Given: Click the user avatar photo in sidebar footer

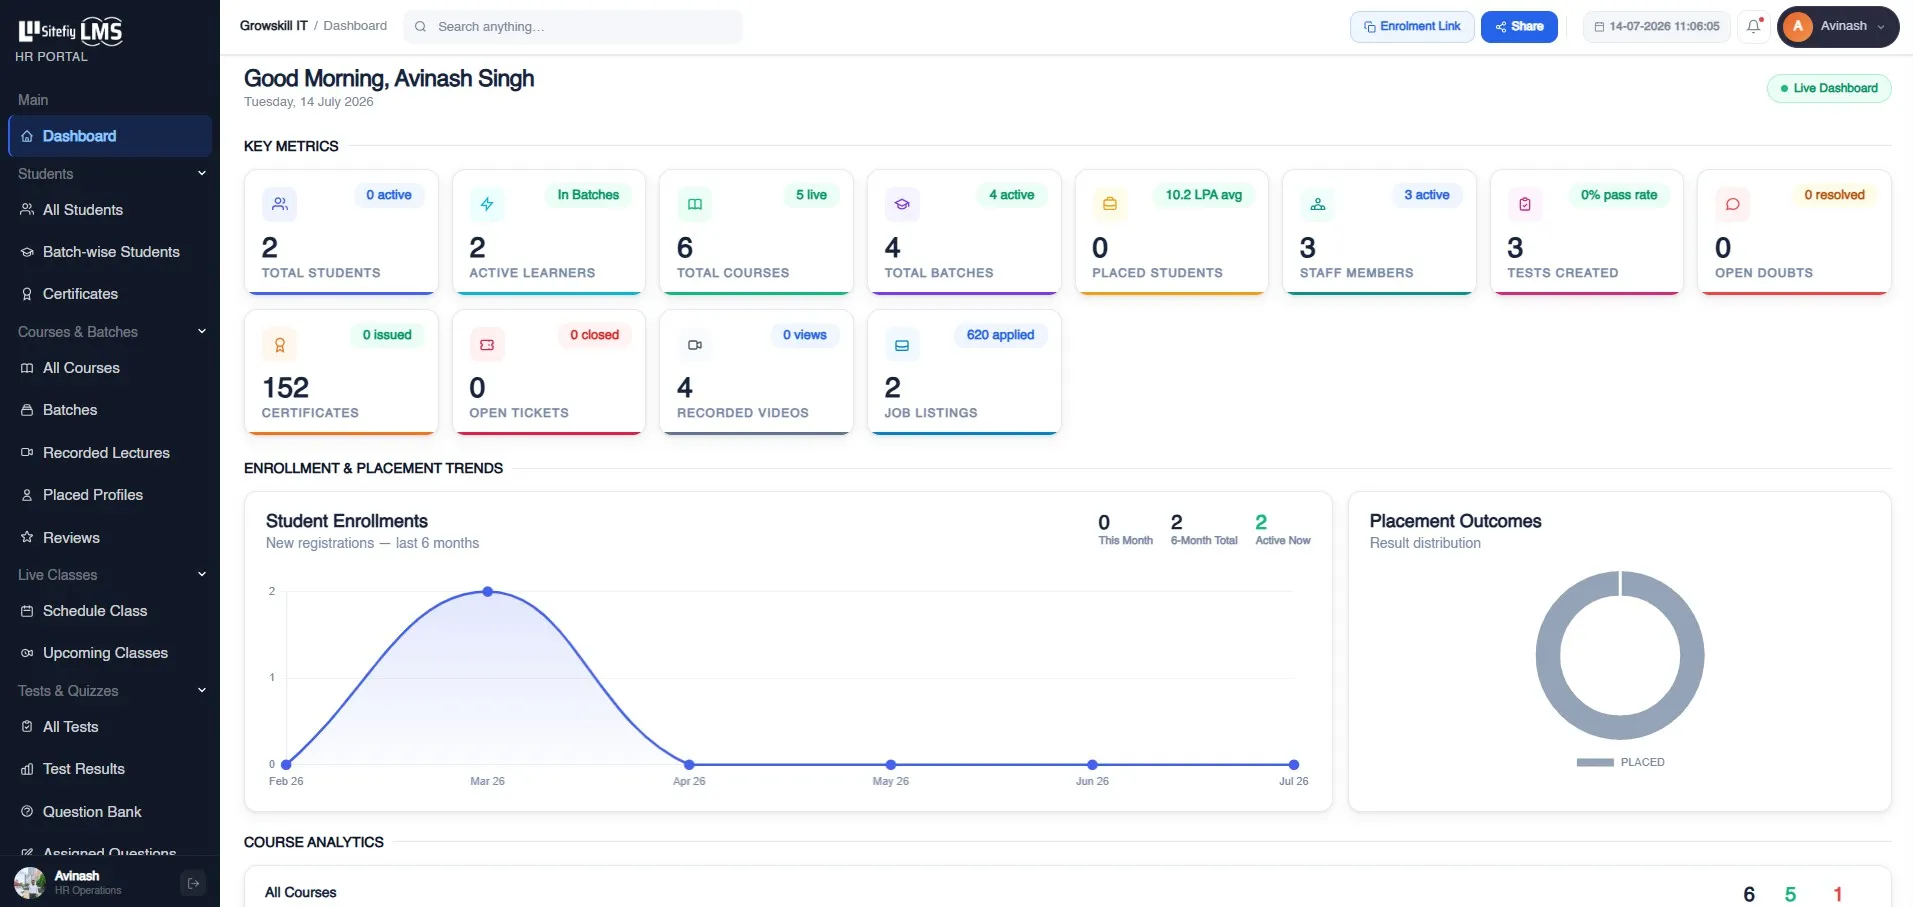Looking at the screenshot, I should pos(29,883).
